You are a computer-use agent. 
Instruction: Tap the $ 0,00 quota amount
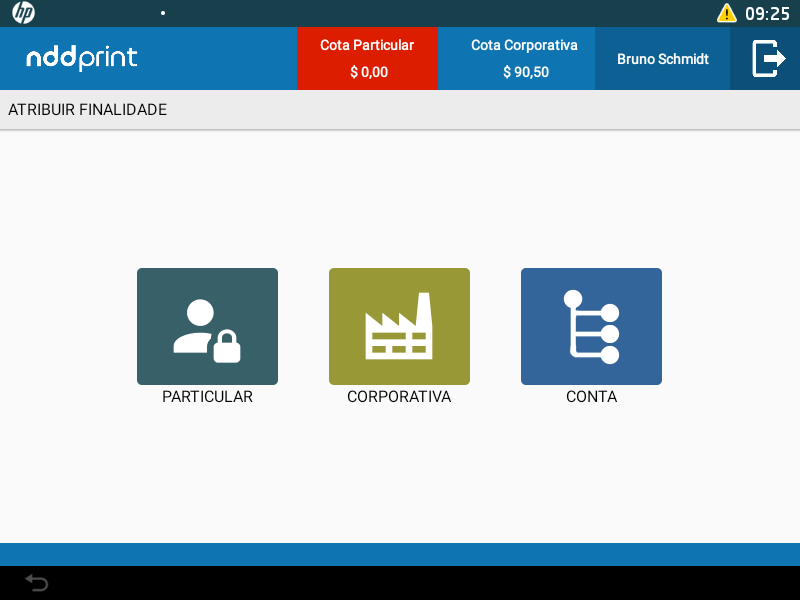click(x=369, y=72)
